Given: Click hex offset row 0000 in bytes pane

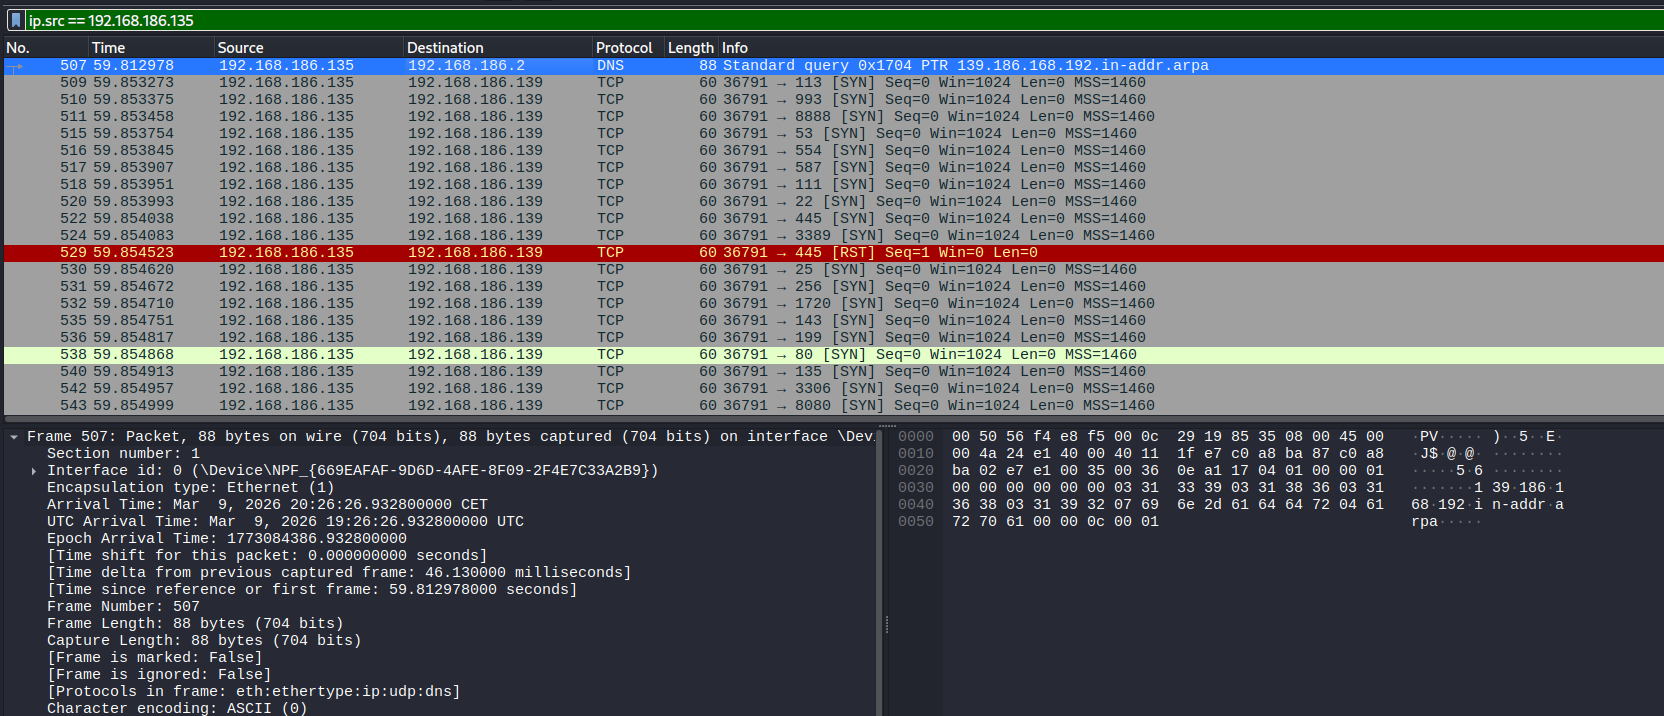Looking at the screenshot, I should [x=916, y=436].
